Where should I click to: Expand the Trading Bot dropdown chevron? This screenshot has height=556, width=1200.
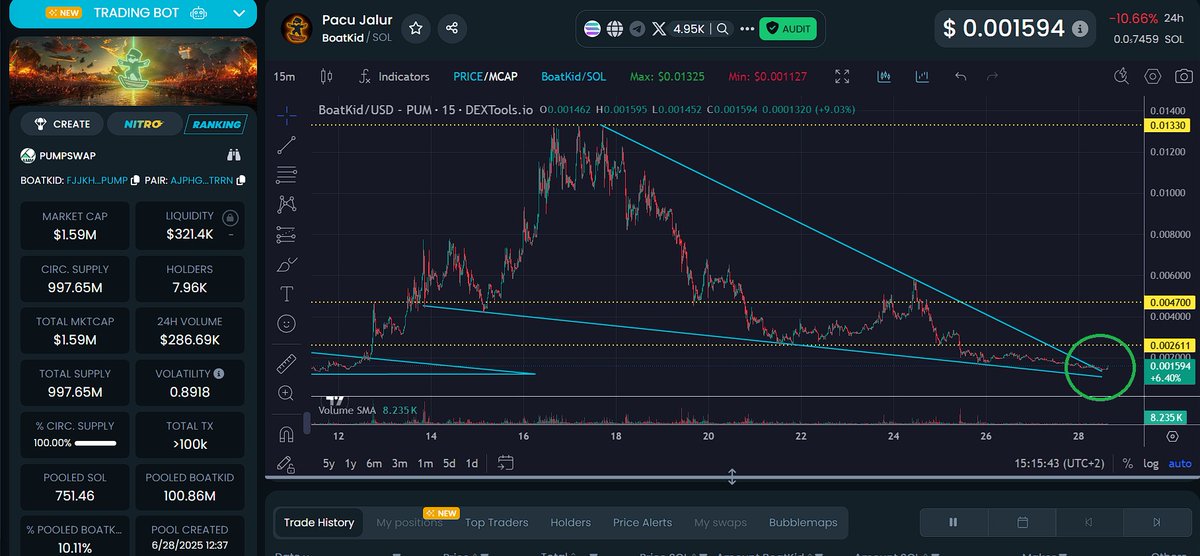point(237,13)
